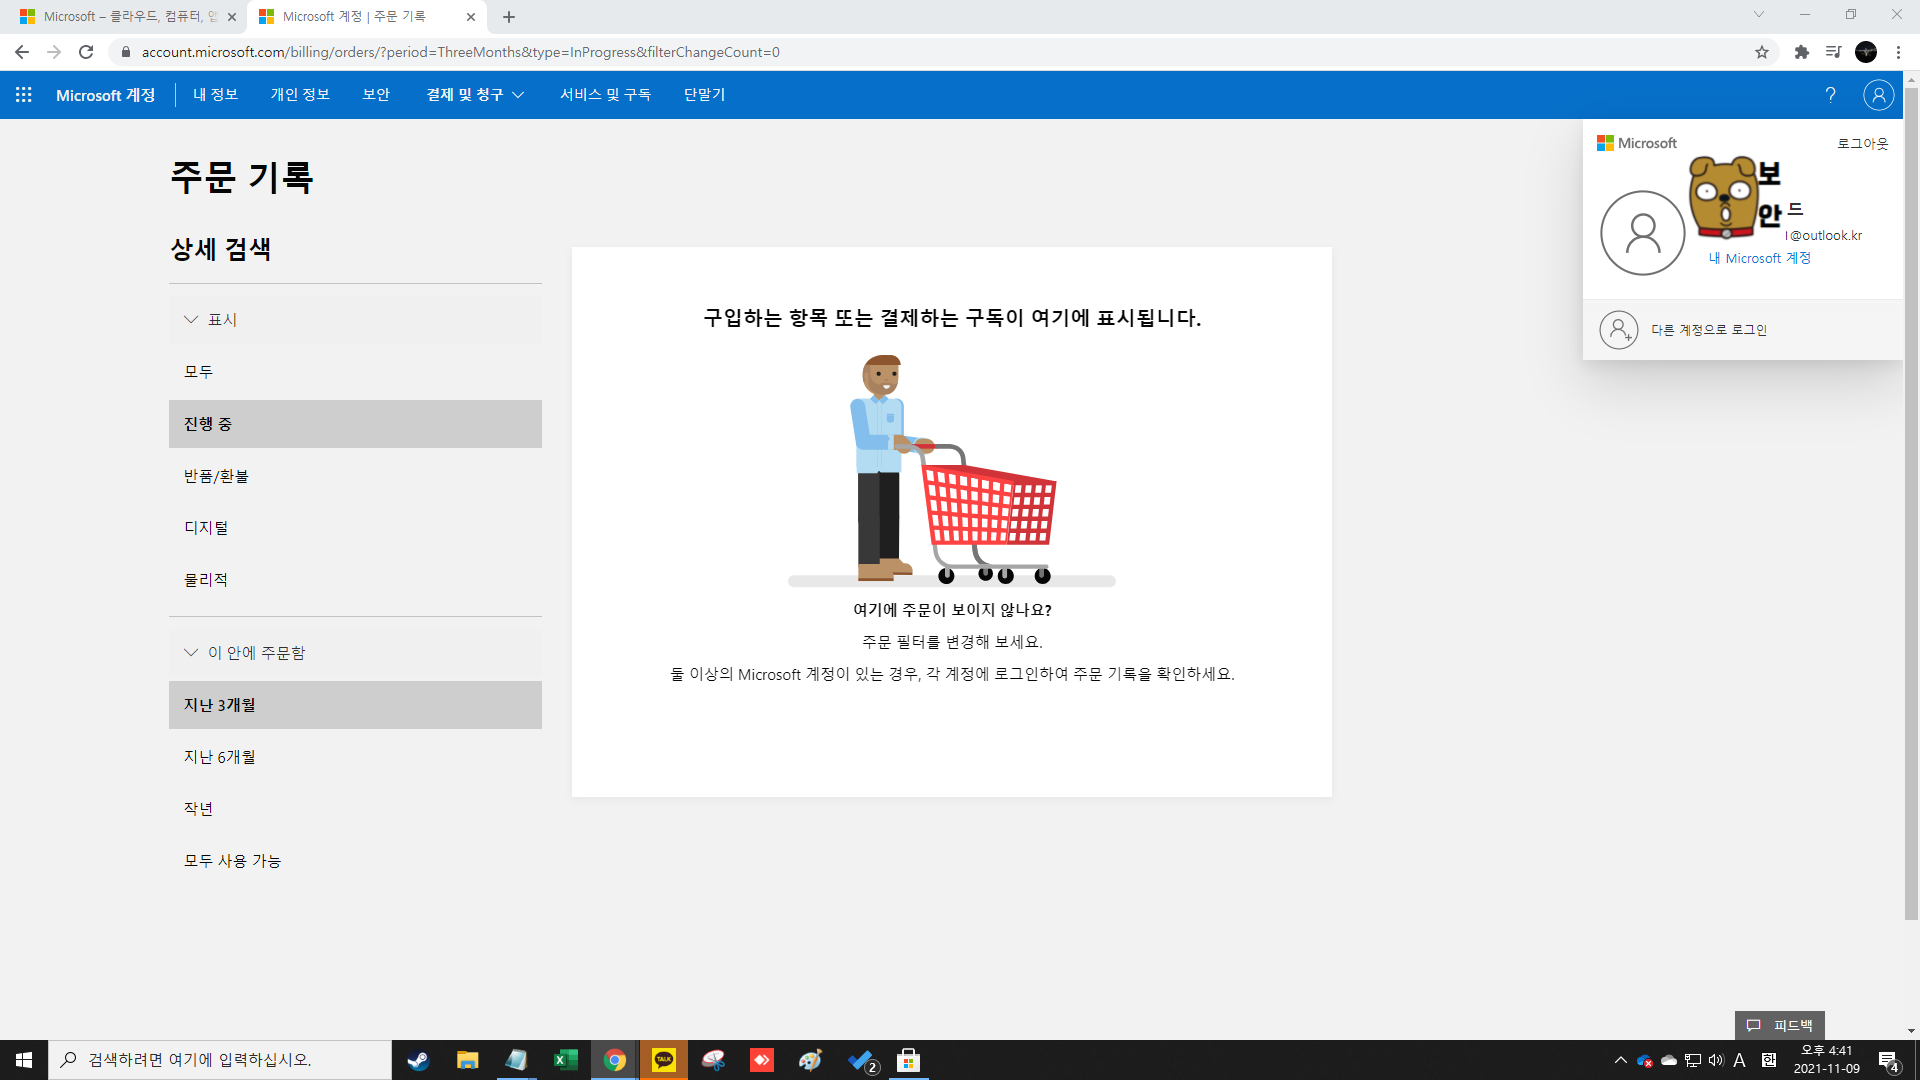Open File Explorer from the taskbar
Screen dimensions: 1920x1080
point(467,1060)
